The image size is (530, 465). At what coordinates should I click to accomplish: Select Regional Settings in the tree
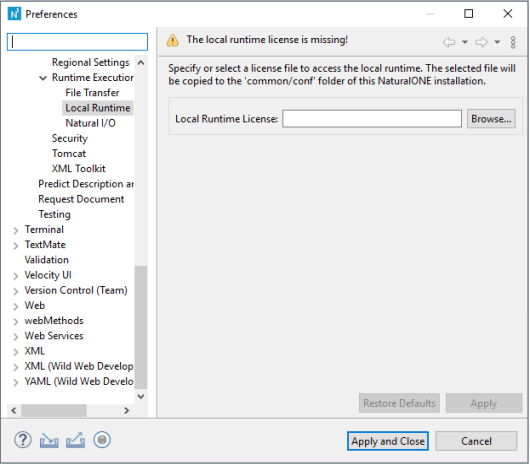91,63
